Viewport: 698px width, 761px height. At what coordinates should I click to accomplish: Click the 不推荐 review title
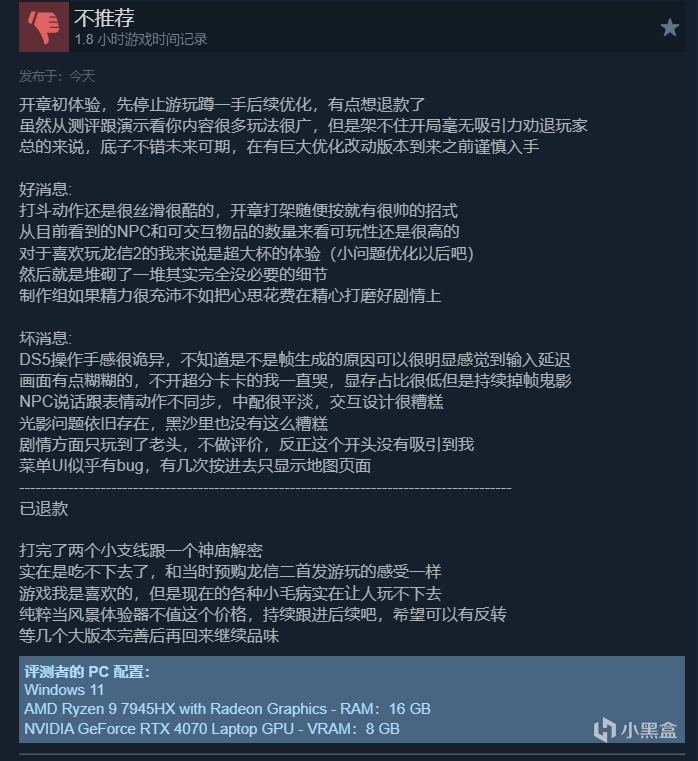coord(104,18)
